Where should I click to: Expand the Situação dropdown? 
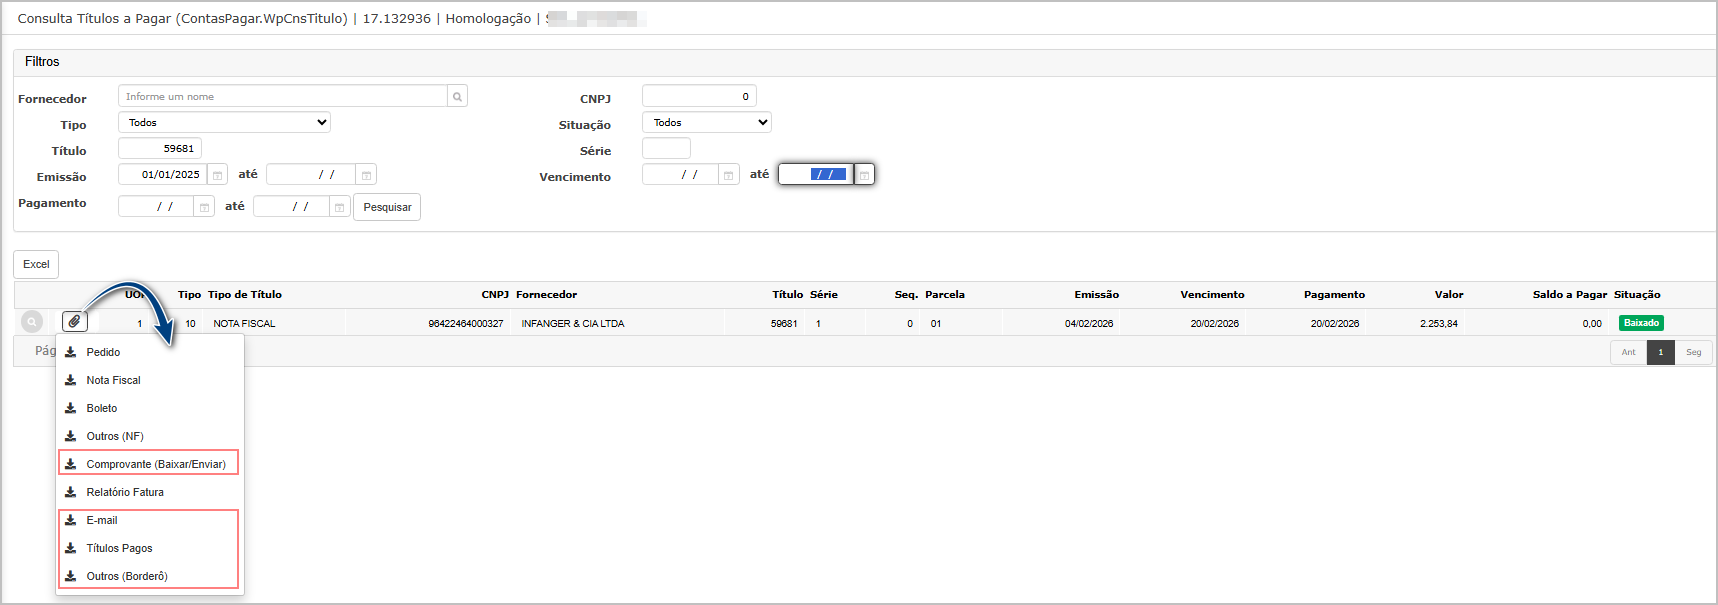(706, 123)
